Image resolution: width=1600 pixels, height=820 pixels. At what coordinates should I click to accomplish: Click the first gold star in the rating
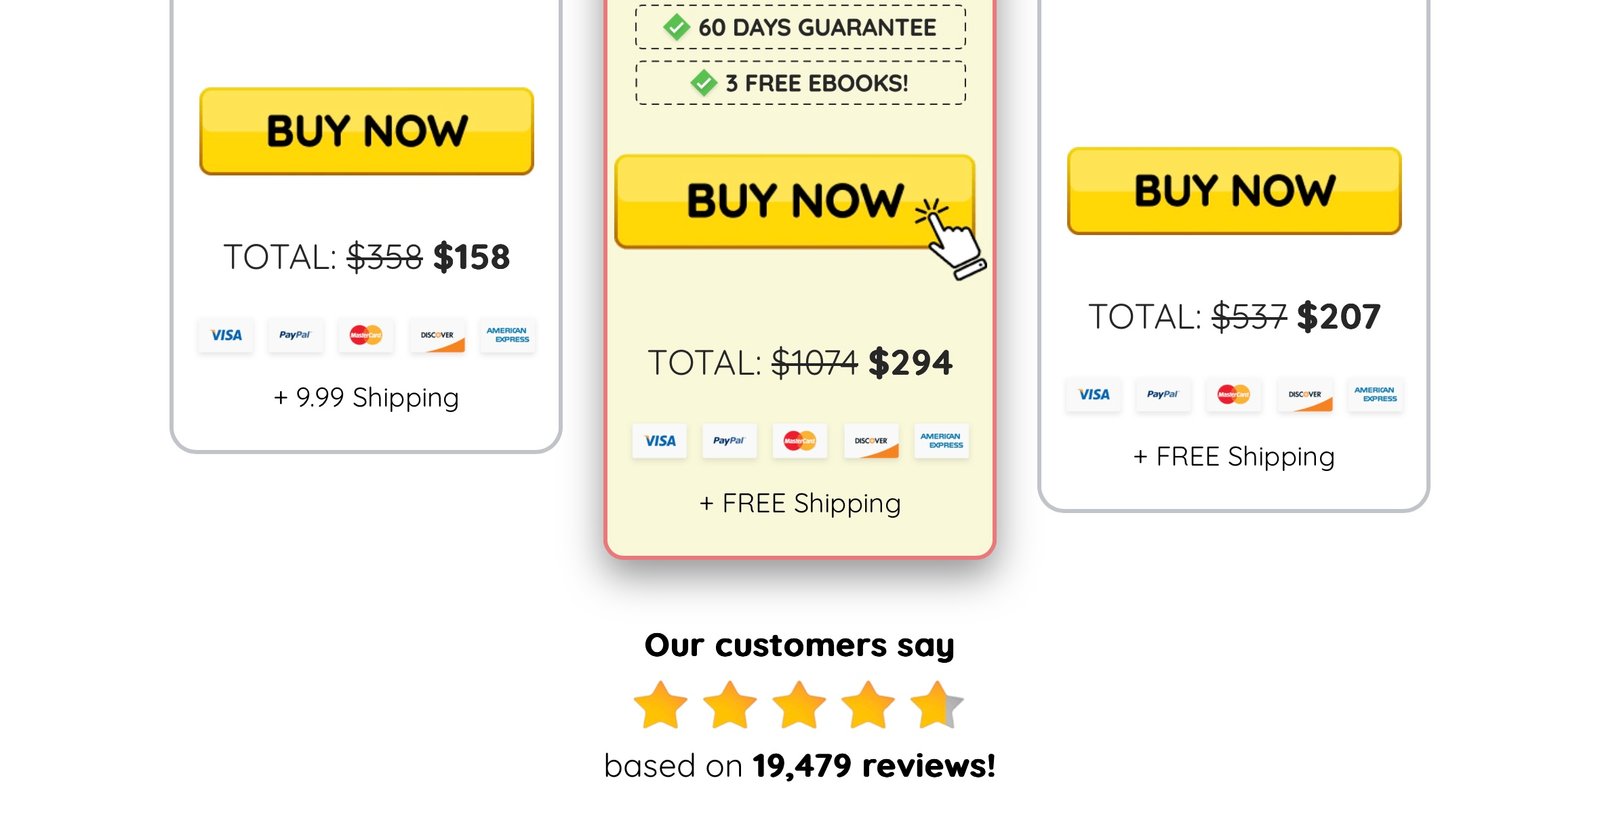point(661,705)
